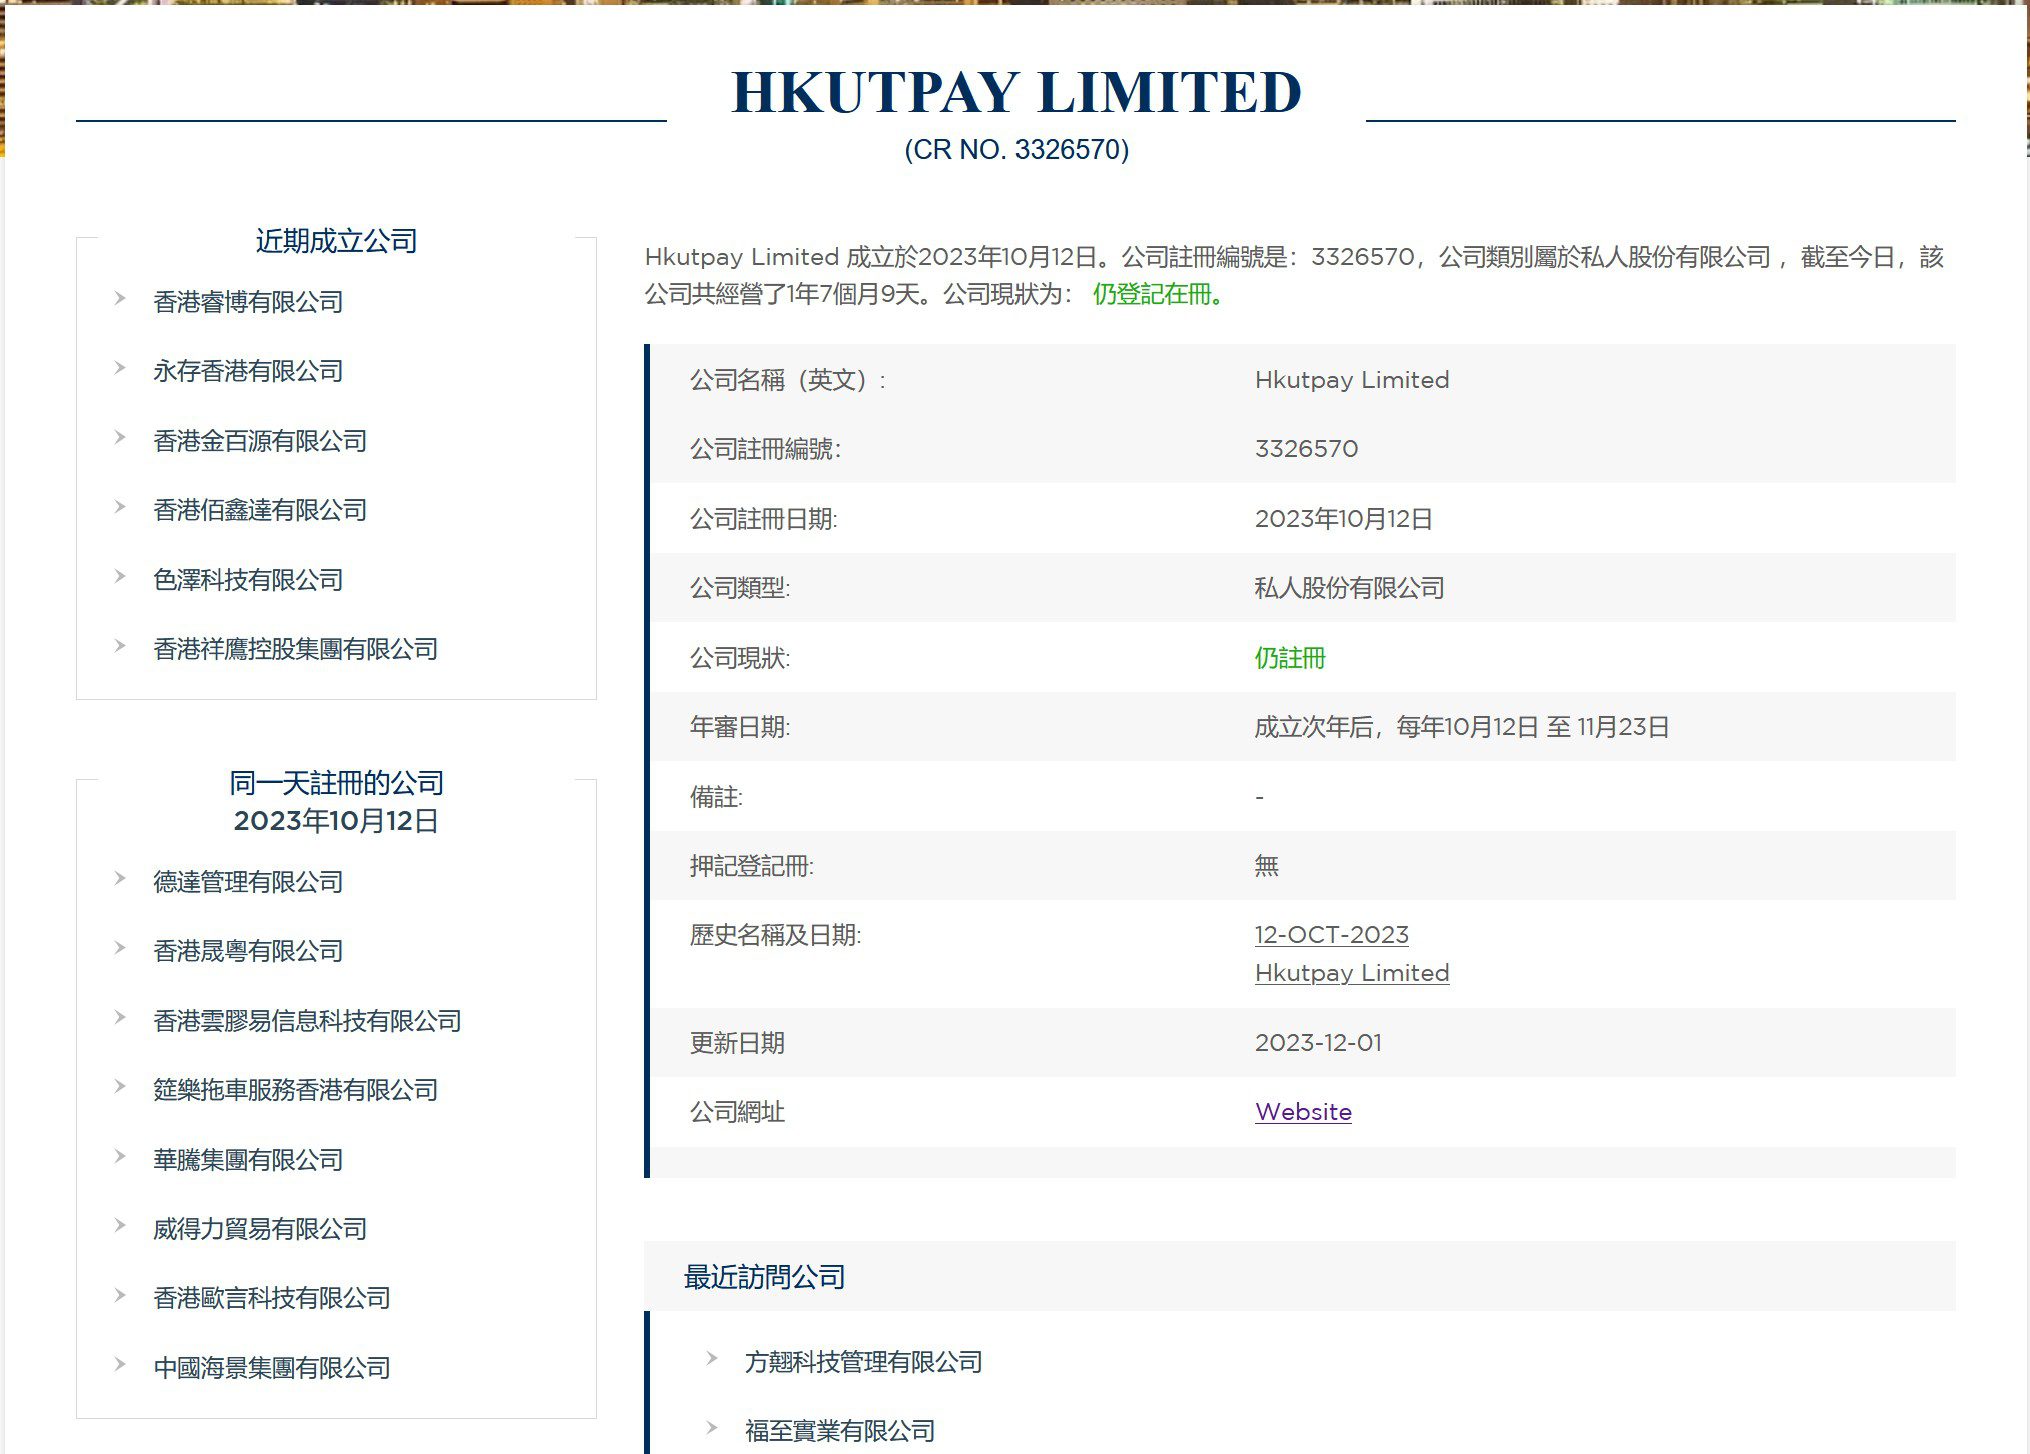Click the 公司名稱（英文） row label
2030x1454 pixels.
(x=788, y=380)
